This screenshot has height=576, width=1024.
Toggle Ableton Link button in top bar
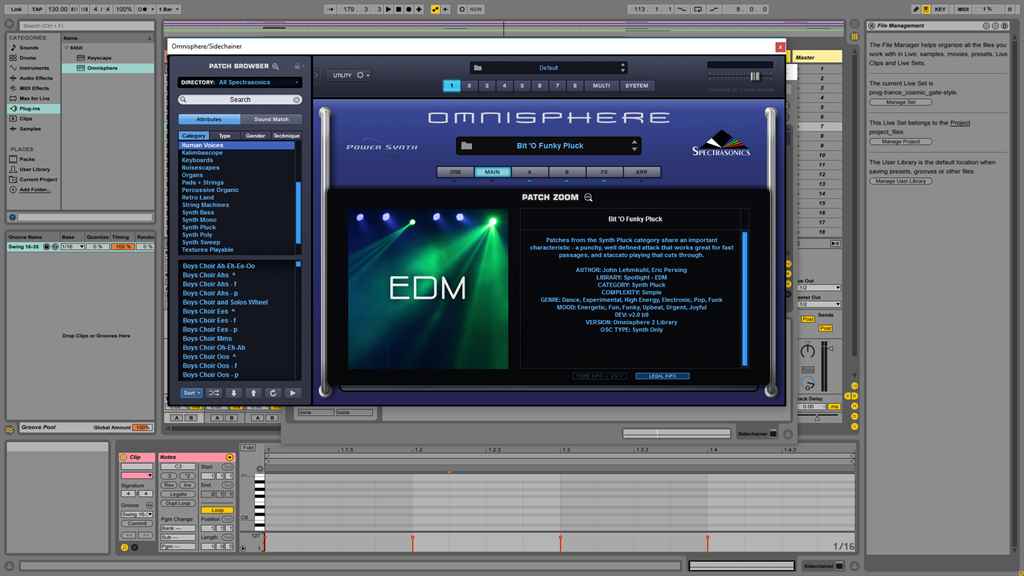click(x=16, y=10)
